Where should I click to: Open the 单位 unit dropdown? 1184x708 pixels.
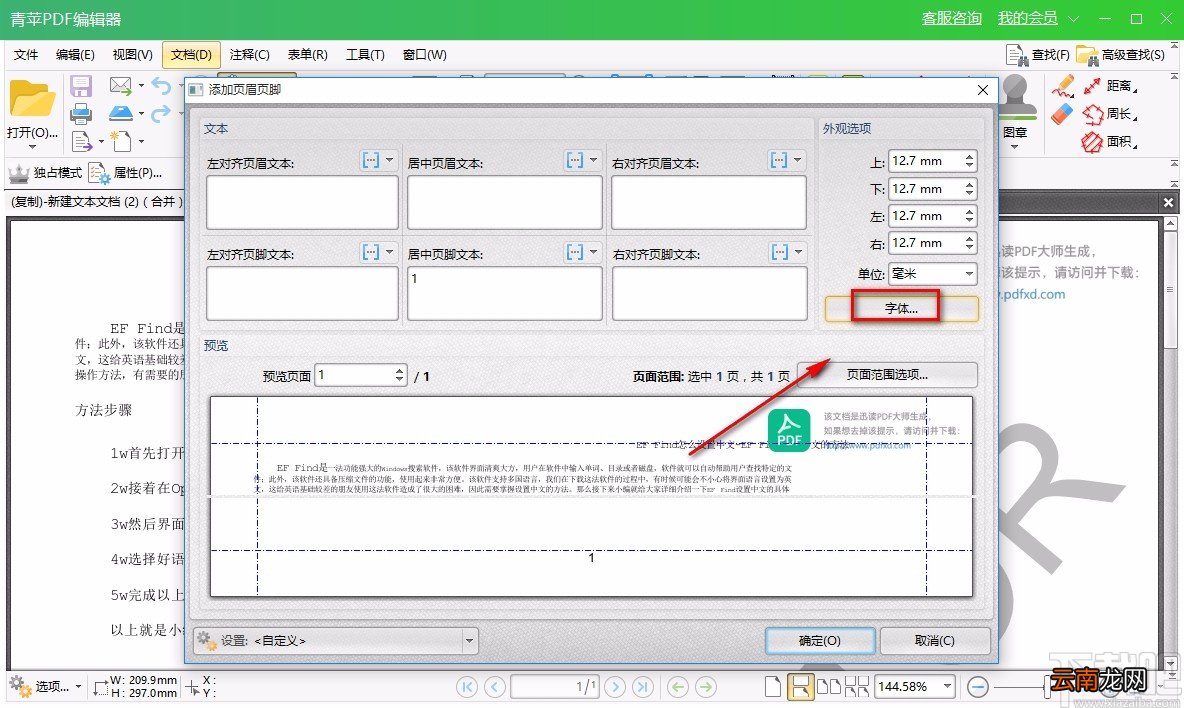tap(933, 273)
